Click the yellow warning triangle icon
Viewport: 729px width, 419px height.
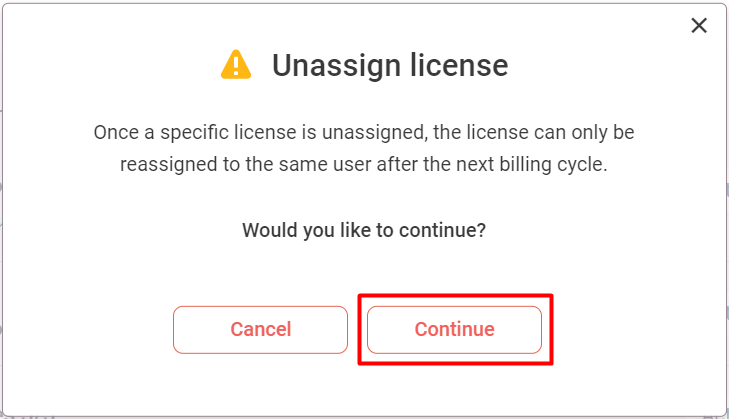tap(236, 64)
